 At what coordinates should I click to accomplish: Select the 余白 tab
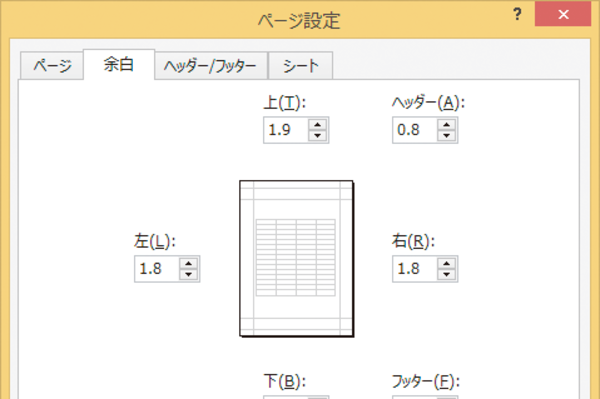(119, 64)
